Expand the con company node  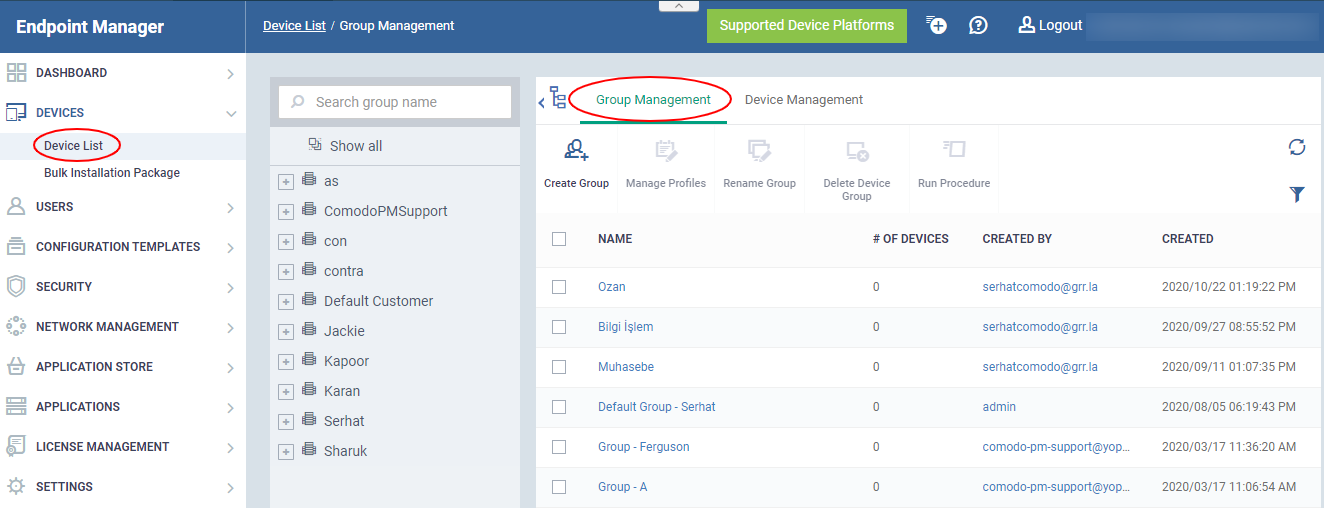point(286,242)
